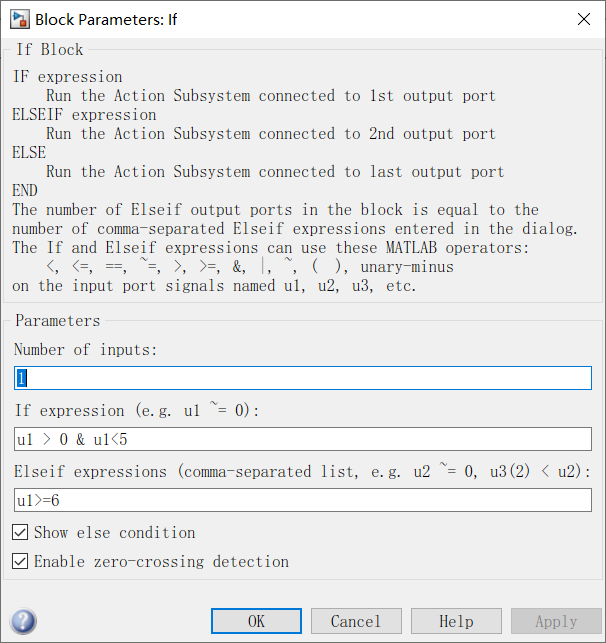Toggle the Show else condition checkbox
The height and width of the screenshot is (643, 606).
pos(21,532)
